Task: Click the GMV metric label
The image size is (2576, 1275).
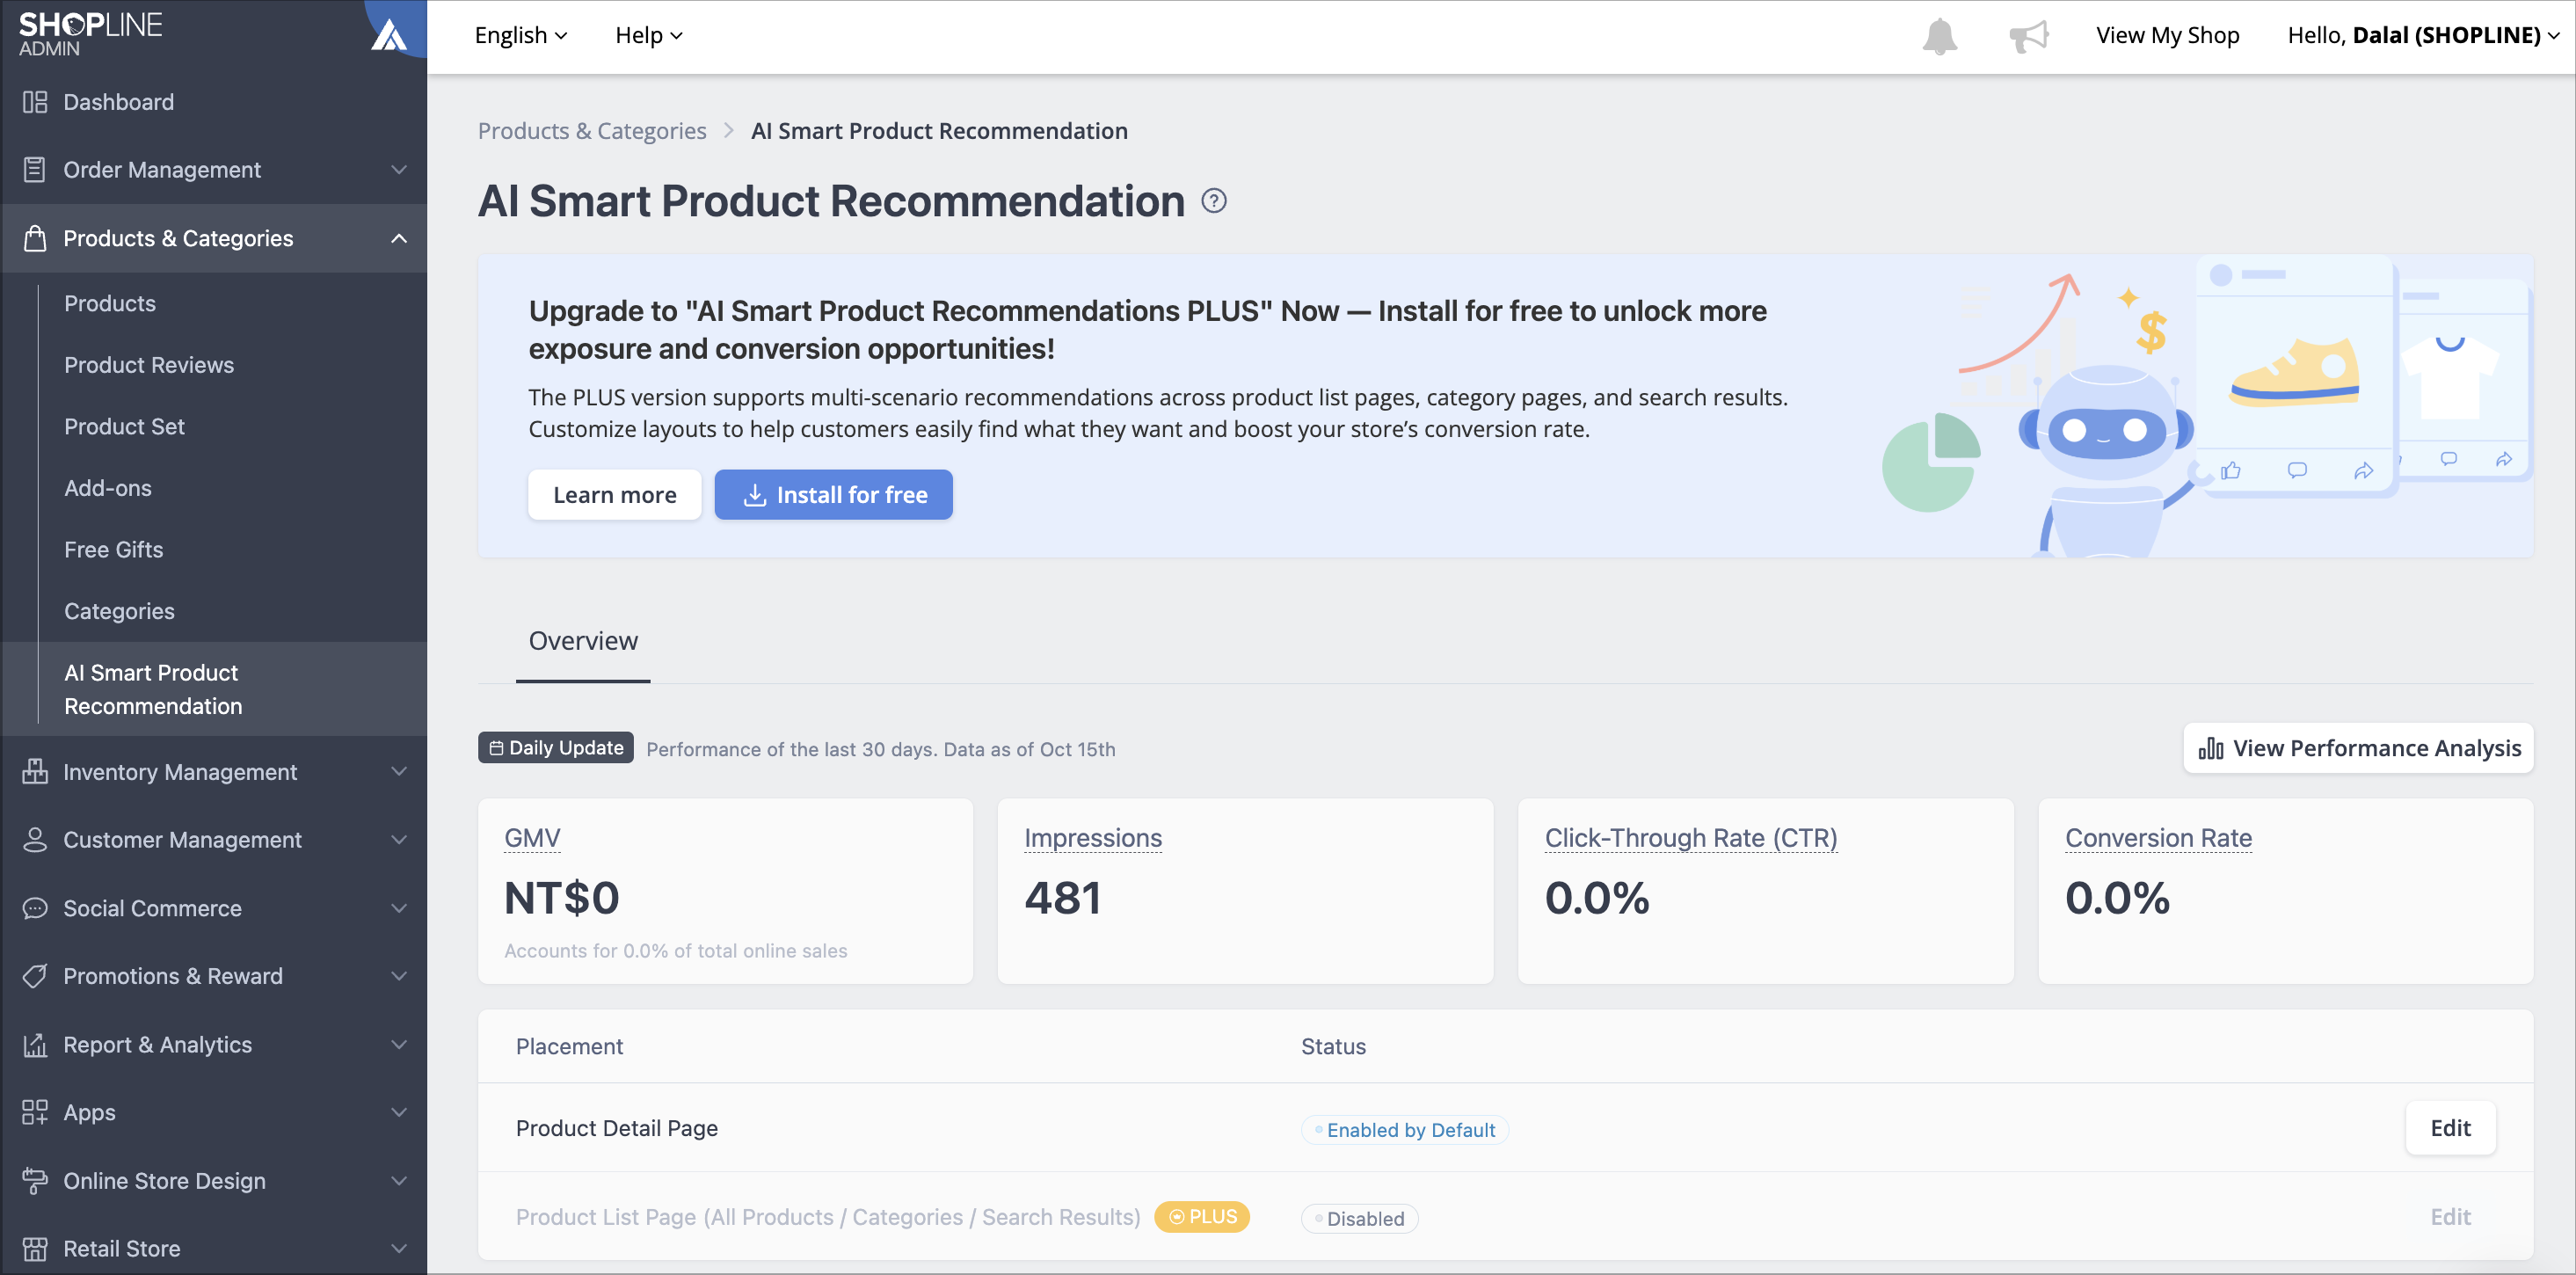Action: coord(532,838)
